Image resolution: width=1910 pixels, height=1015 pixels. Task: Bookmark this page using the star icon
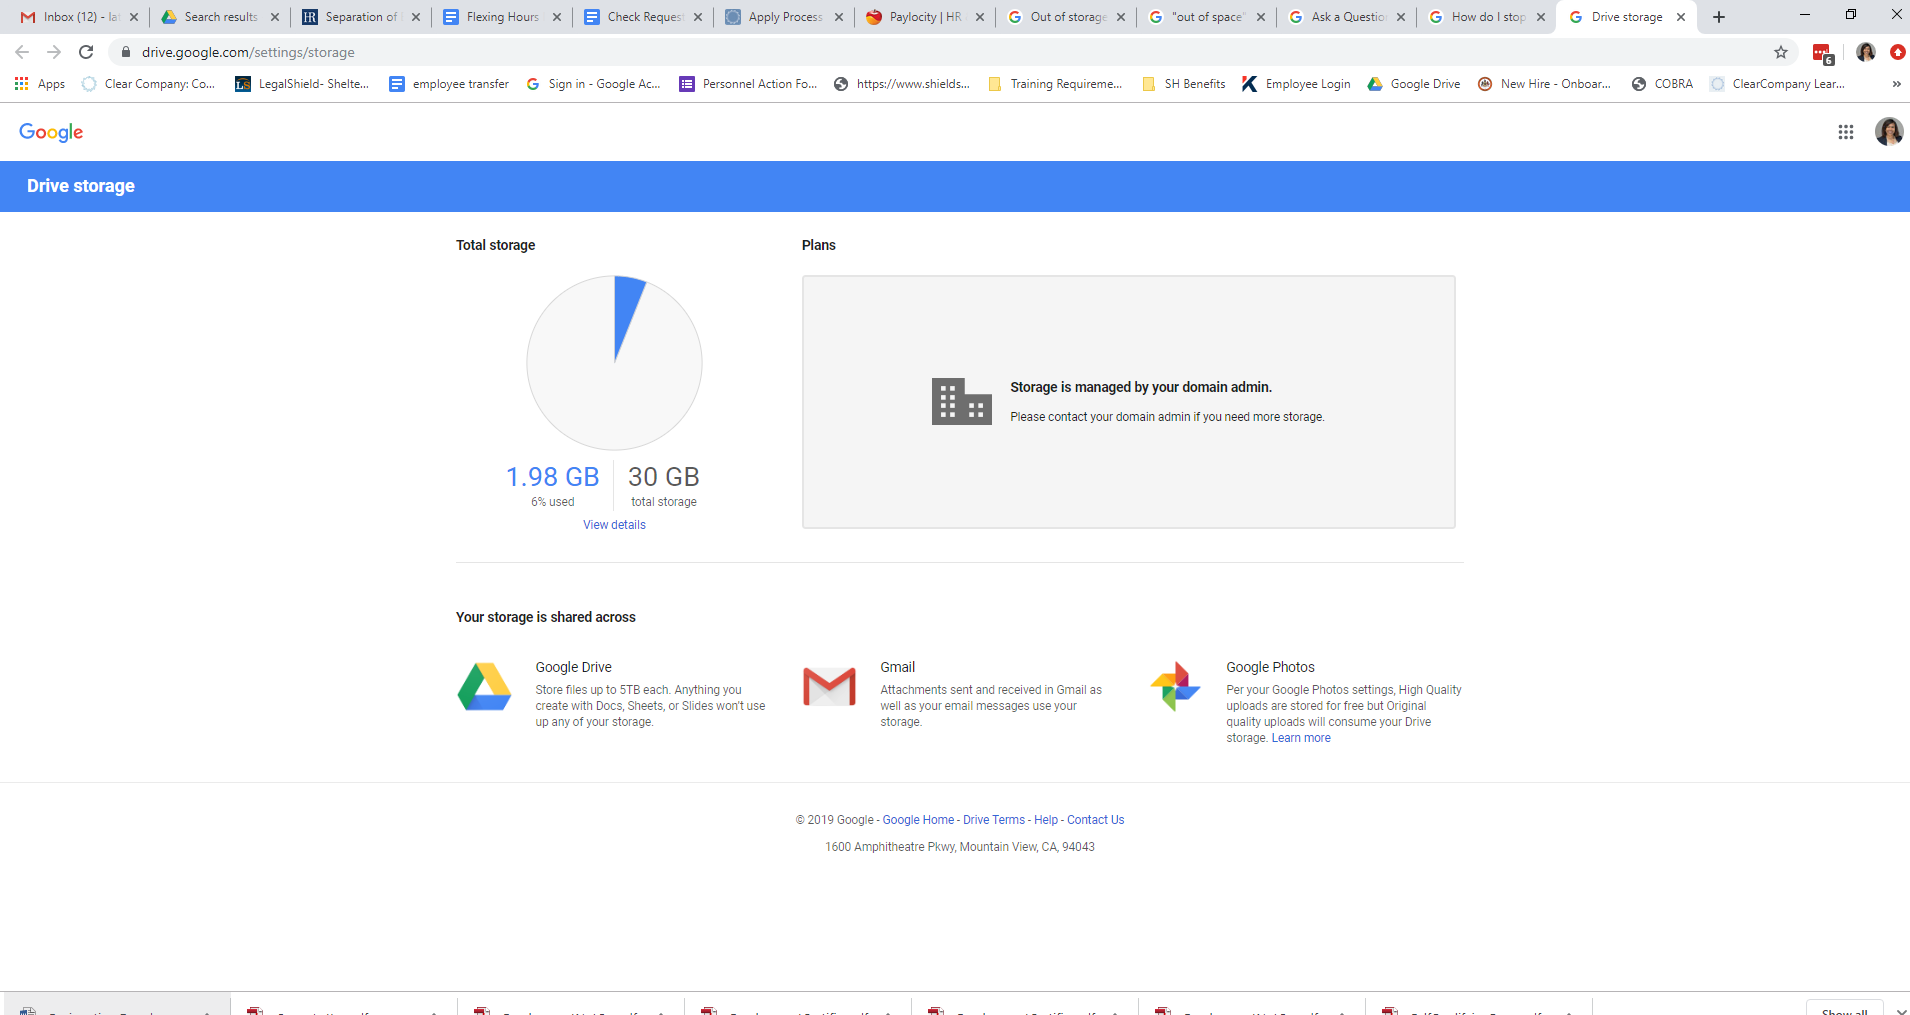point(1781,51)
